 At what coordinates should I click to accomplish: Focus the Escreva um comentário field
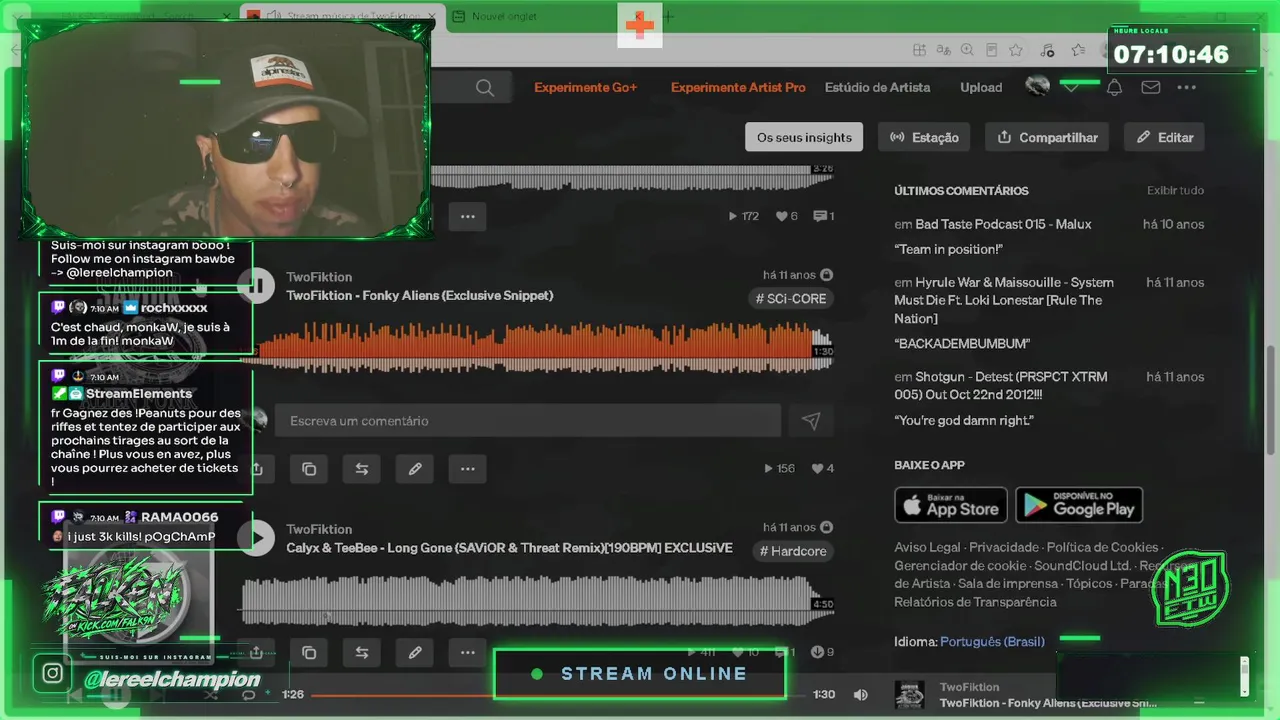pos(528,421)
